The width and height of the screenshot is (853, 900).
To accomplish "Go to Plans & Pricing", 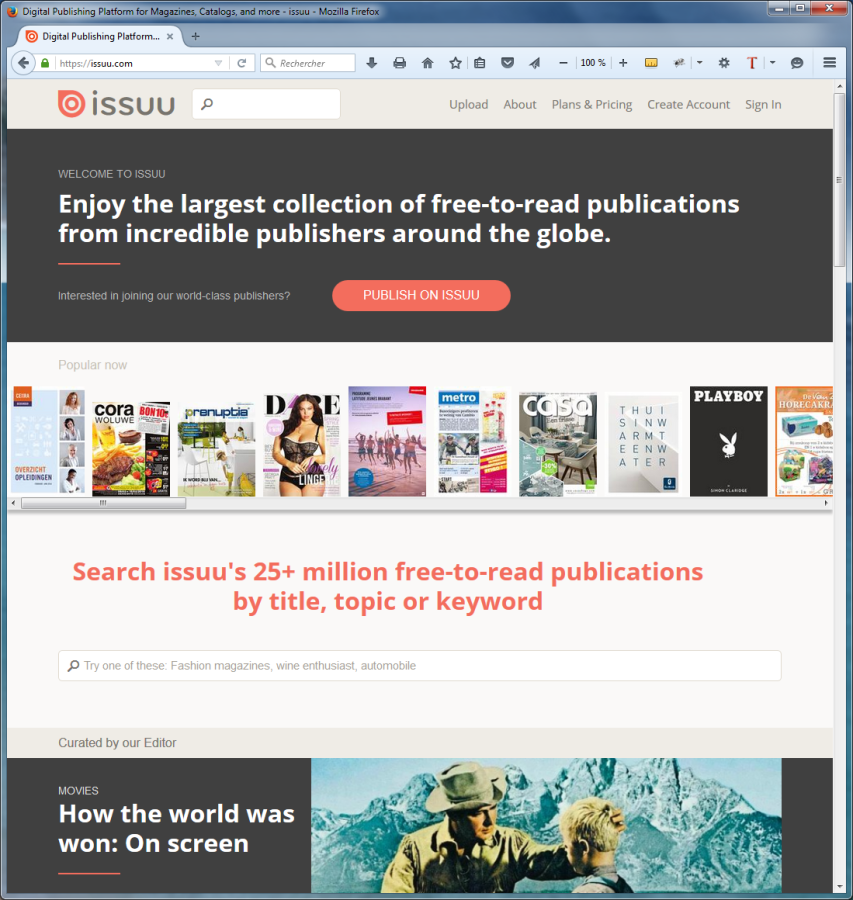I will point(592,104).
